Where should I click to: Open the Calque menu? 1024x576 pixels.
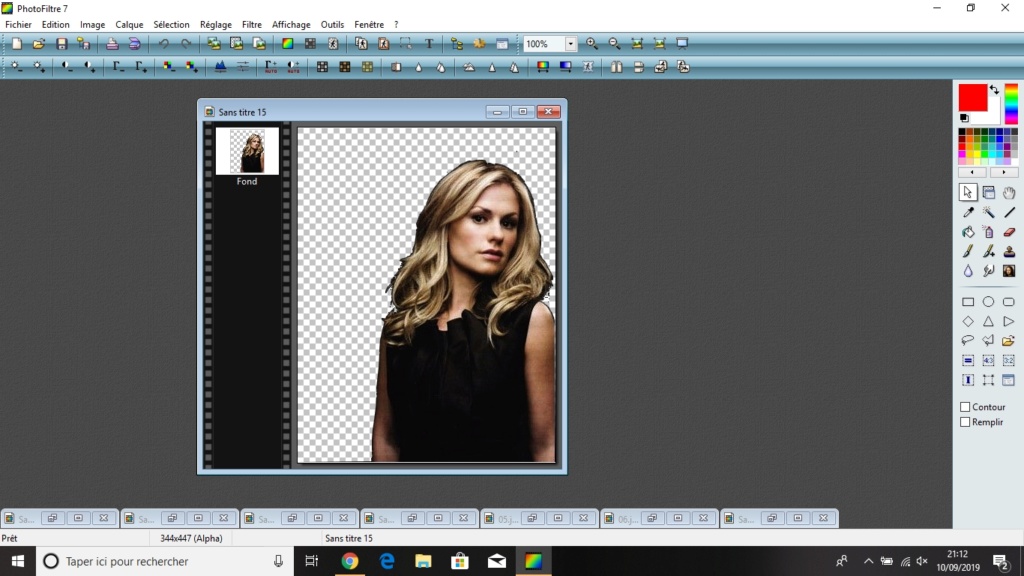point(129,25)
